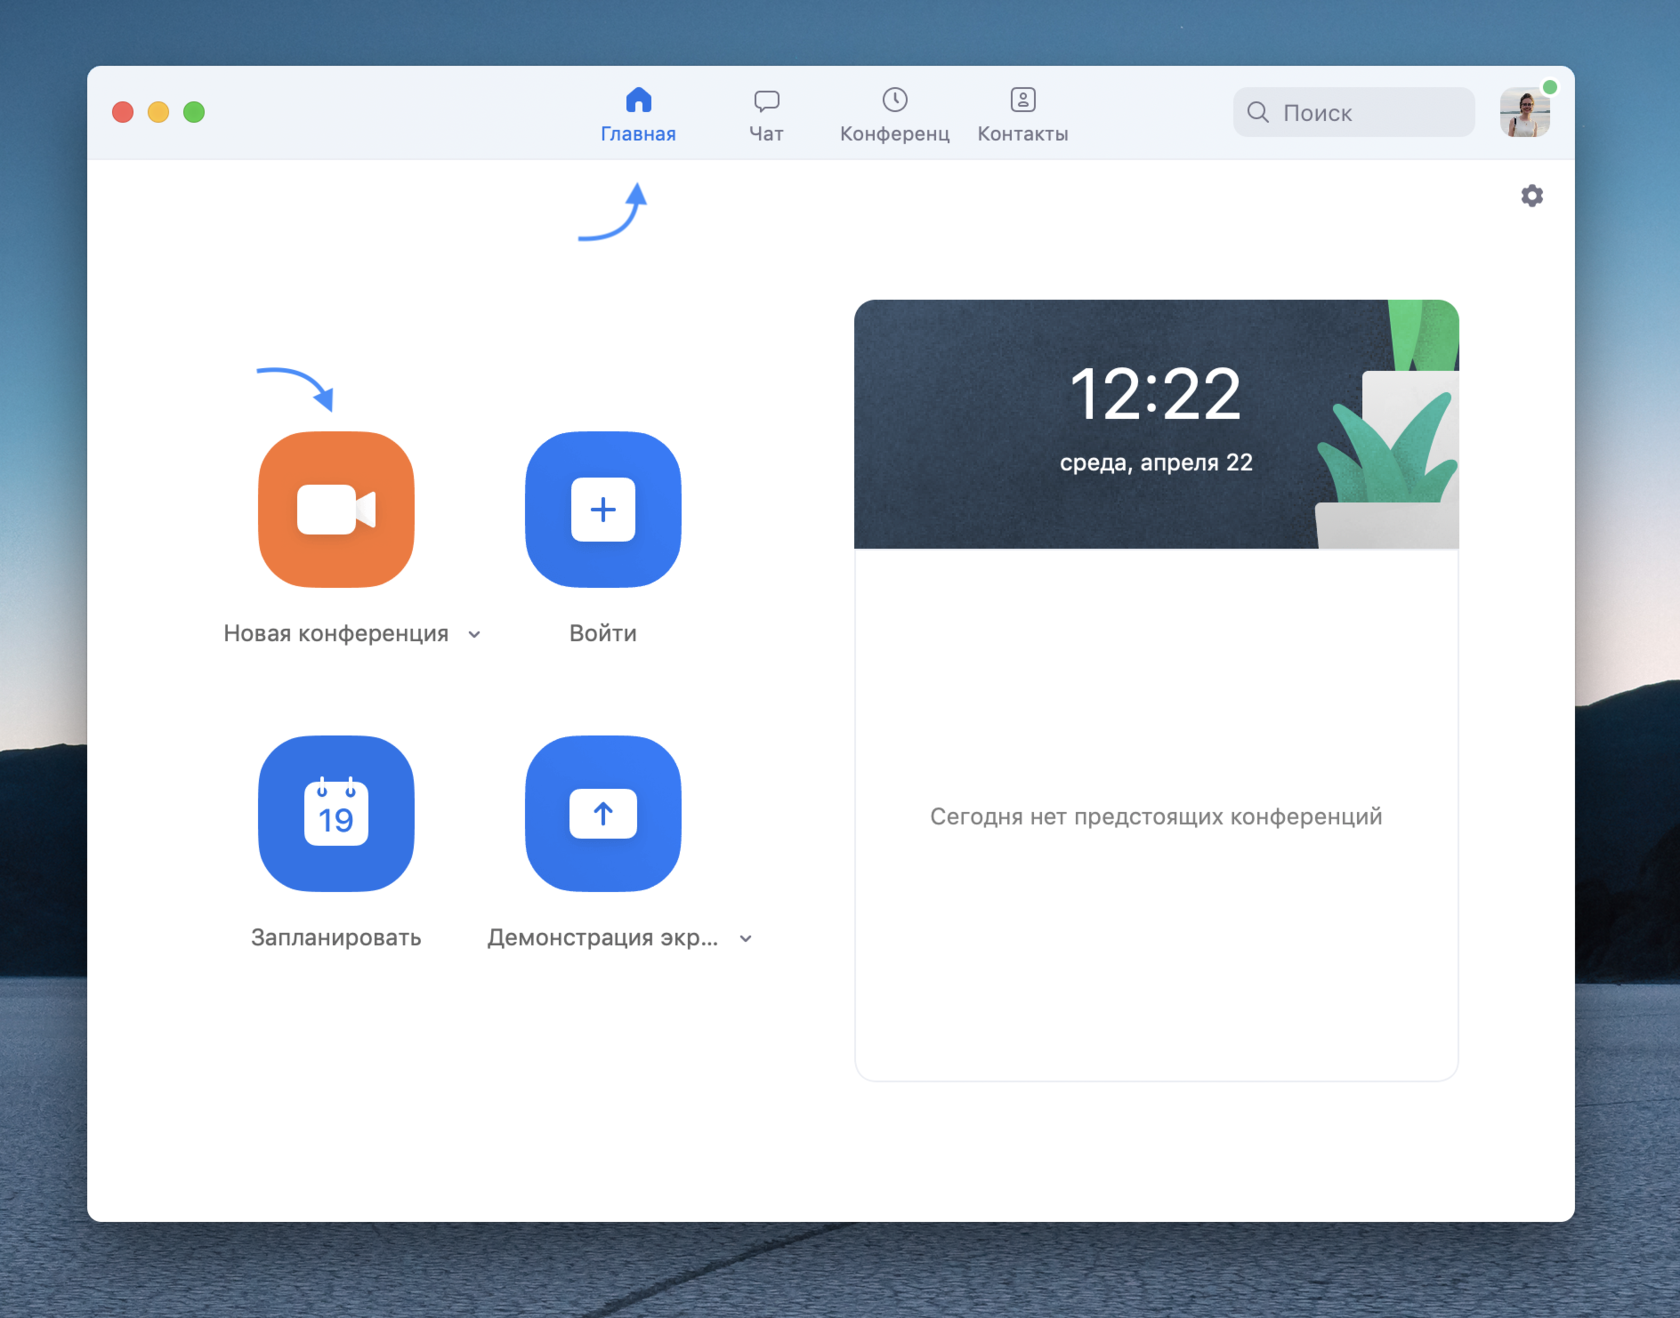Go to the Конференц tab
This screenshot has height=1318, width=1680.
895,114
